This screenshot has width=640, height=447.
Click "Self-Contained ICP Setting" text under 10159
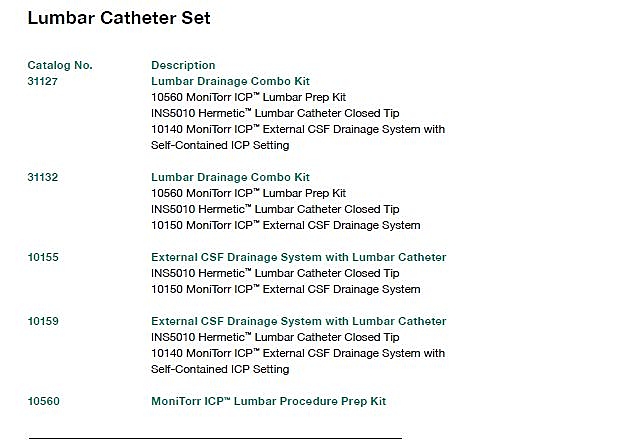(x=220, y=369)
